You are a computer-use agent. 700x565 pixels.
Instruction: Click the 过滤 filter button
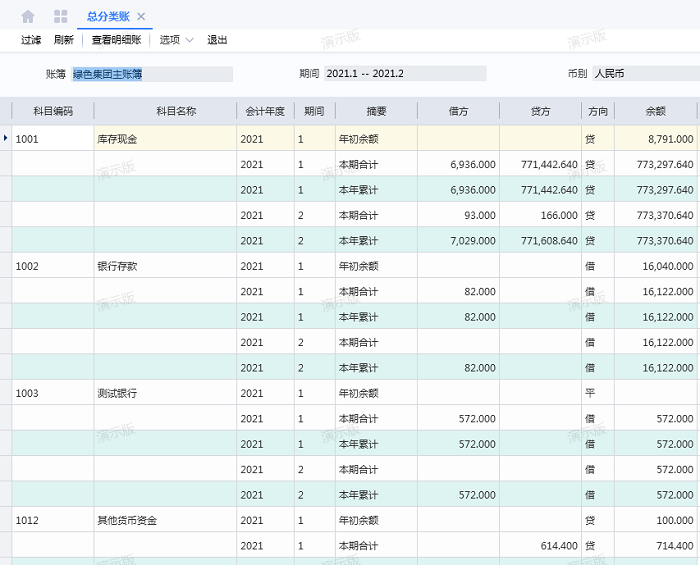click(x=31, y=40)
